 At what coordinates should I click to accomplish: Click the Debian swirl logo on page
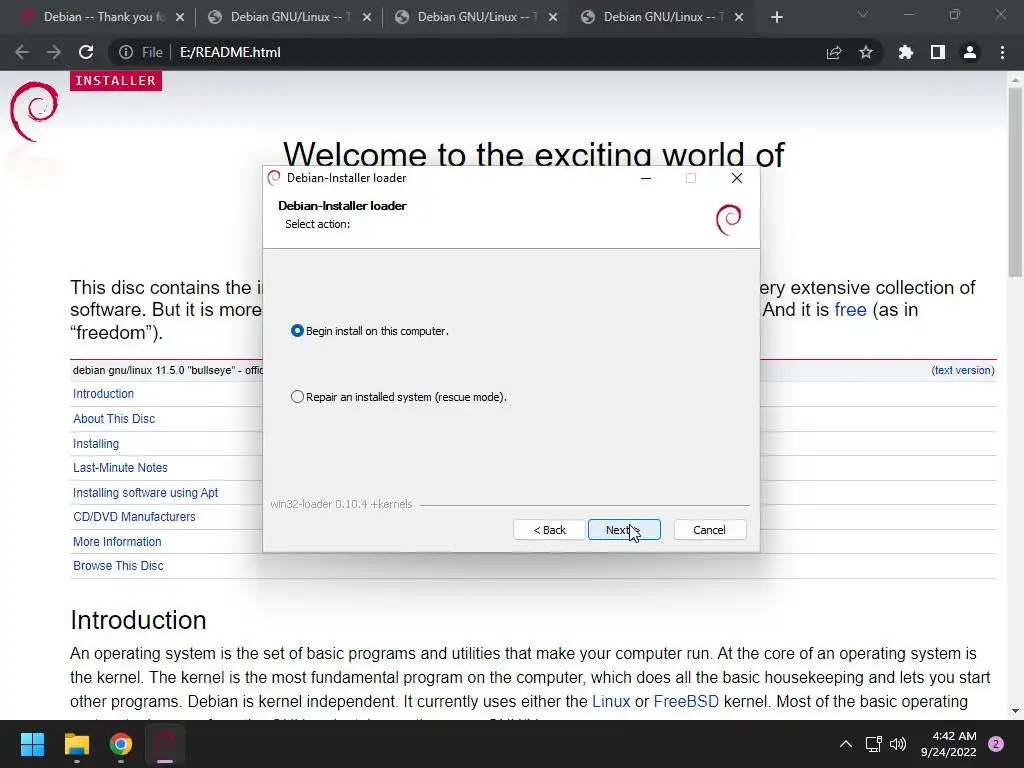(34, 111)
